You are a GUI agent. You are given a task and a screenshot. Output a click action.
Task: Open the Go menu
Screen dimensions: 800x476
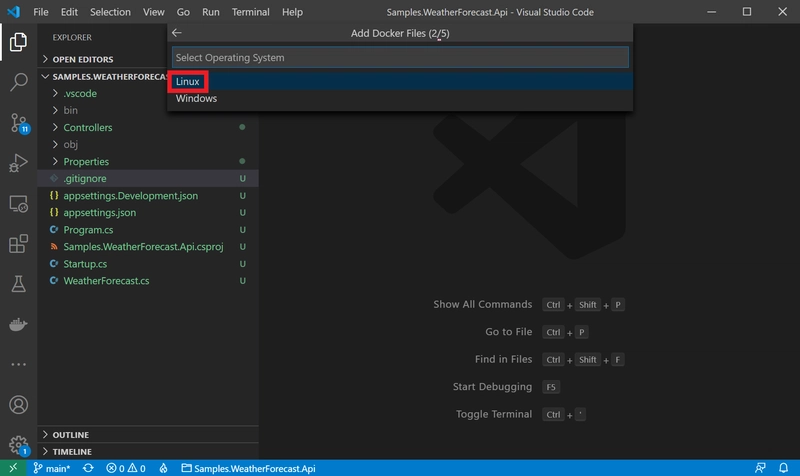click(x=183, y=12)
